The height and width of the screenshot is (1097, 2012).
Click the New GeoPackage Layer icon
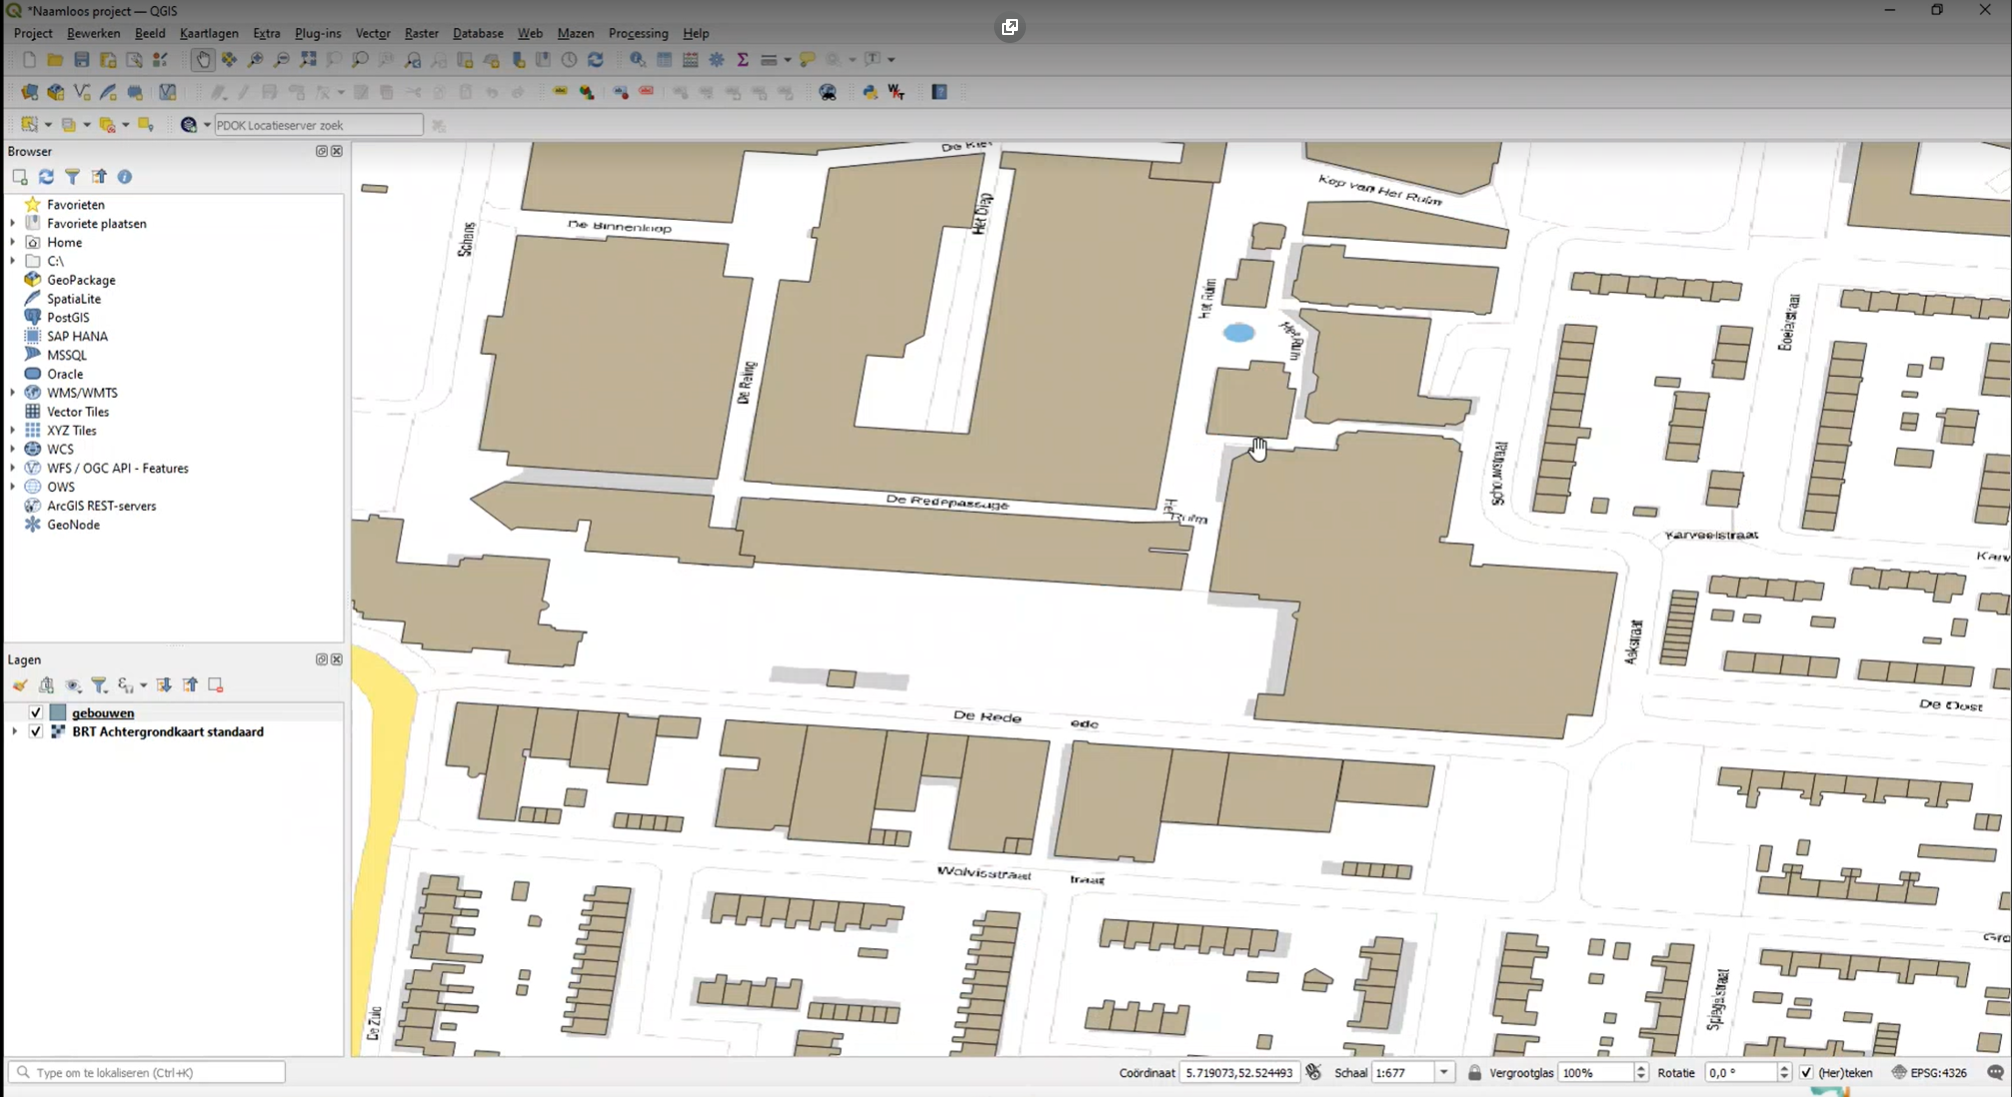pyautogui.click(x=55, y=92)
